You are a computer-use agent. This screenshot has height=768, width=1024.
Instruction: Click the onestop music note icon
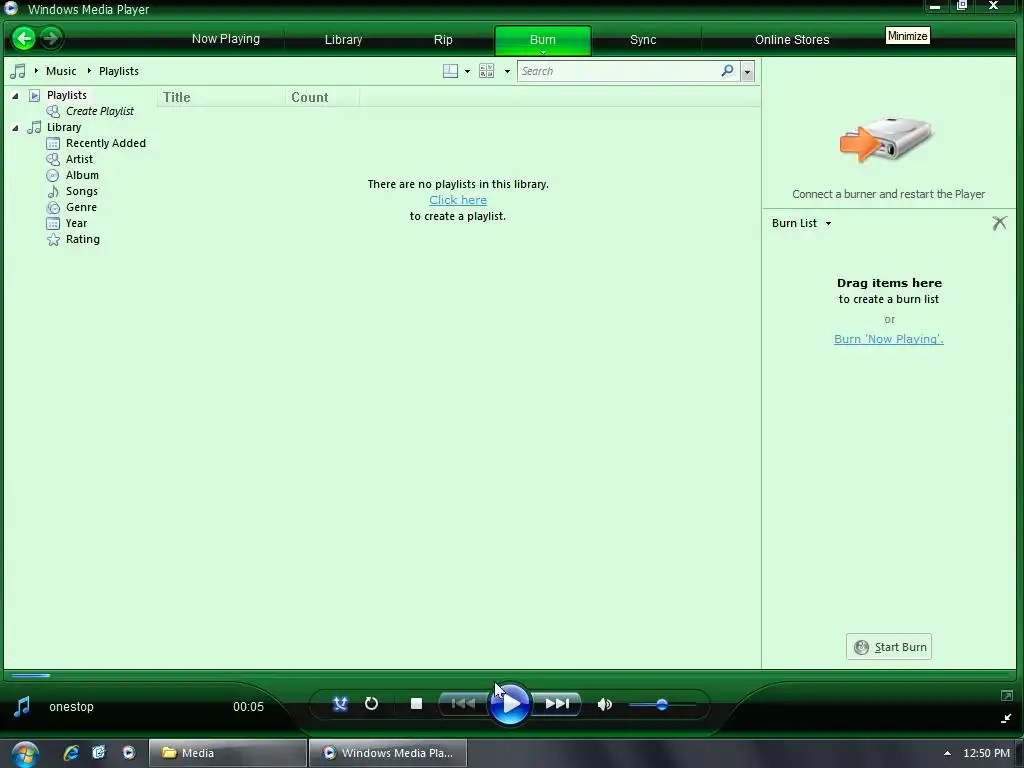(22, 707)
